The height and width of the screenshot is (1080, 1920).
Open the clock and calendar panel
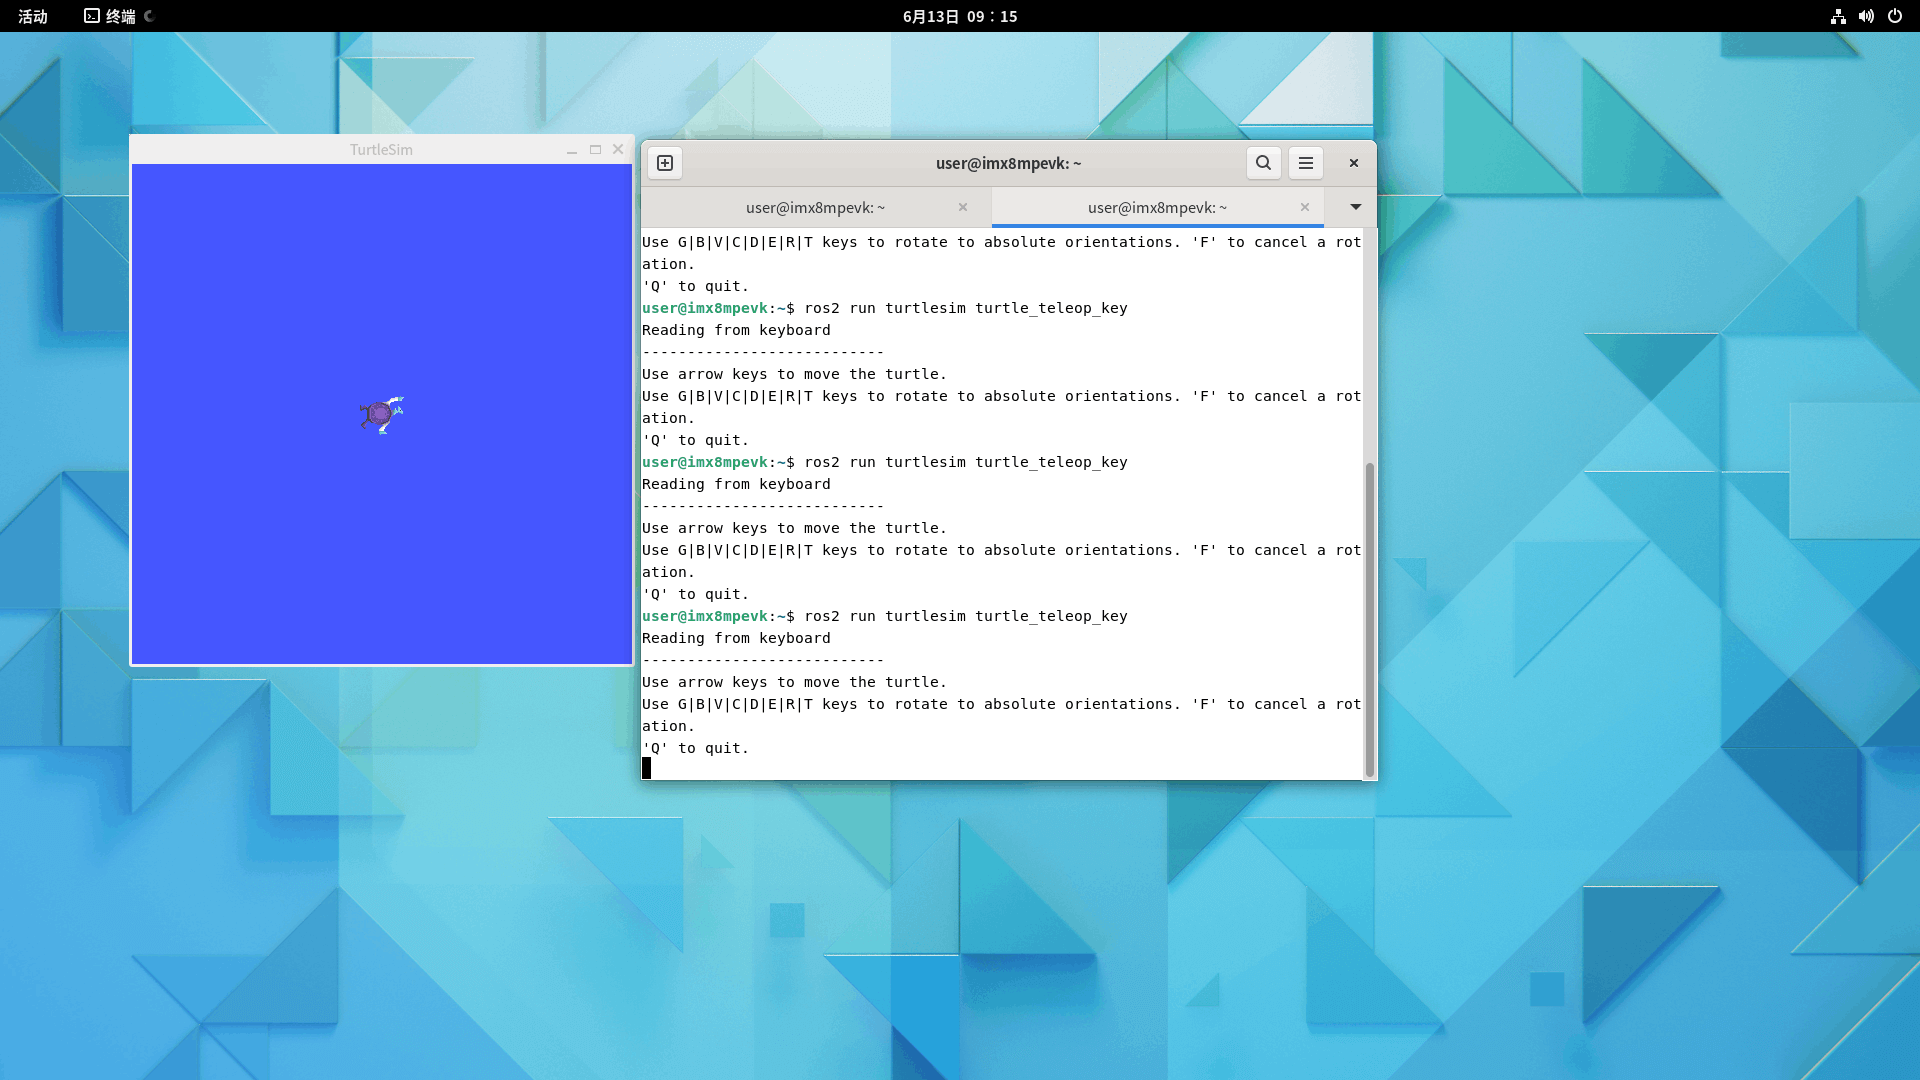pos(959,16)
